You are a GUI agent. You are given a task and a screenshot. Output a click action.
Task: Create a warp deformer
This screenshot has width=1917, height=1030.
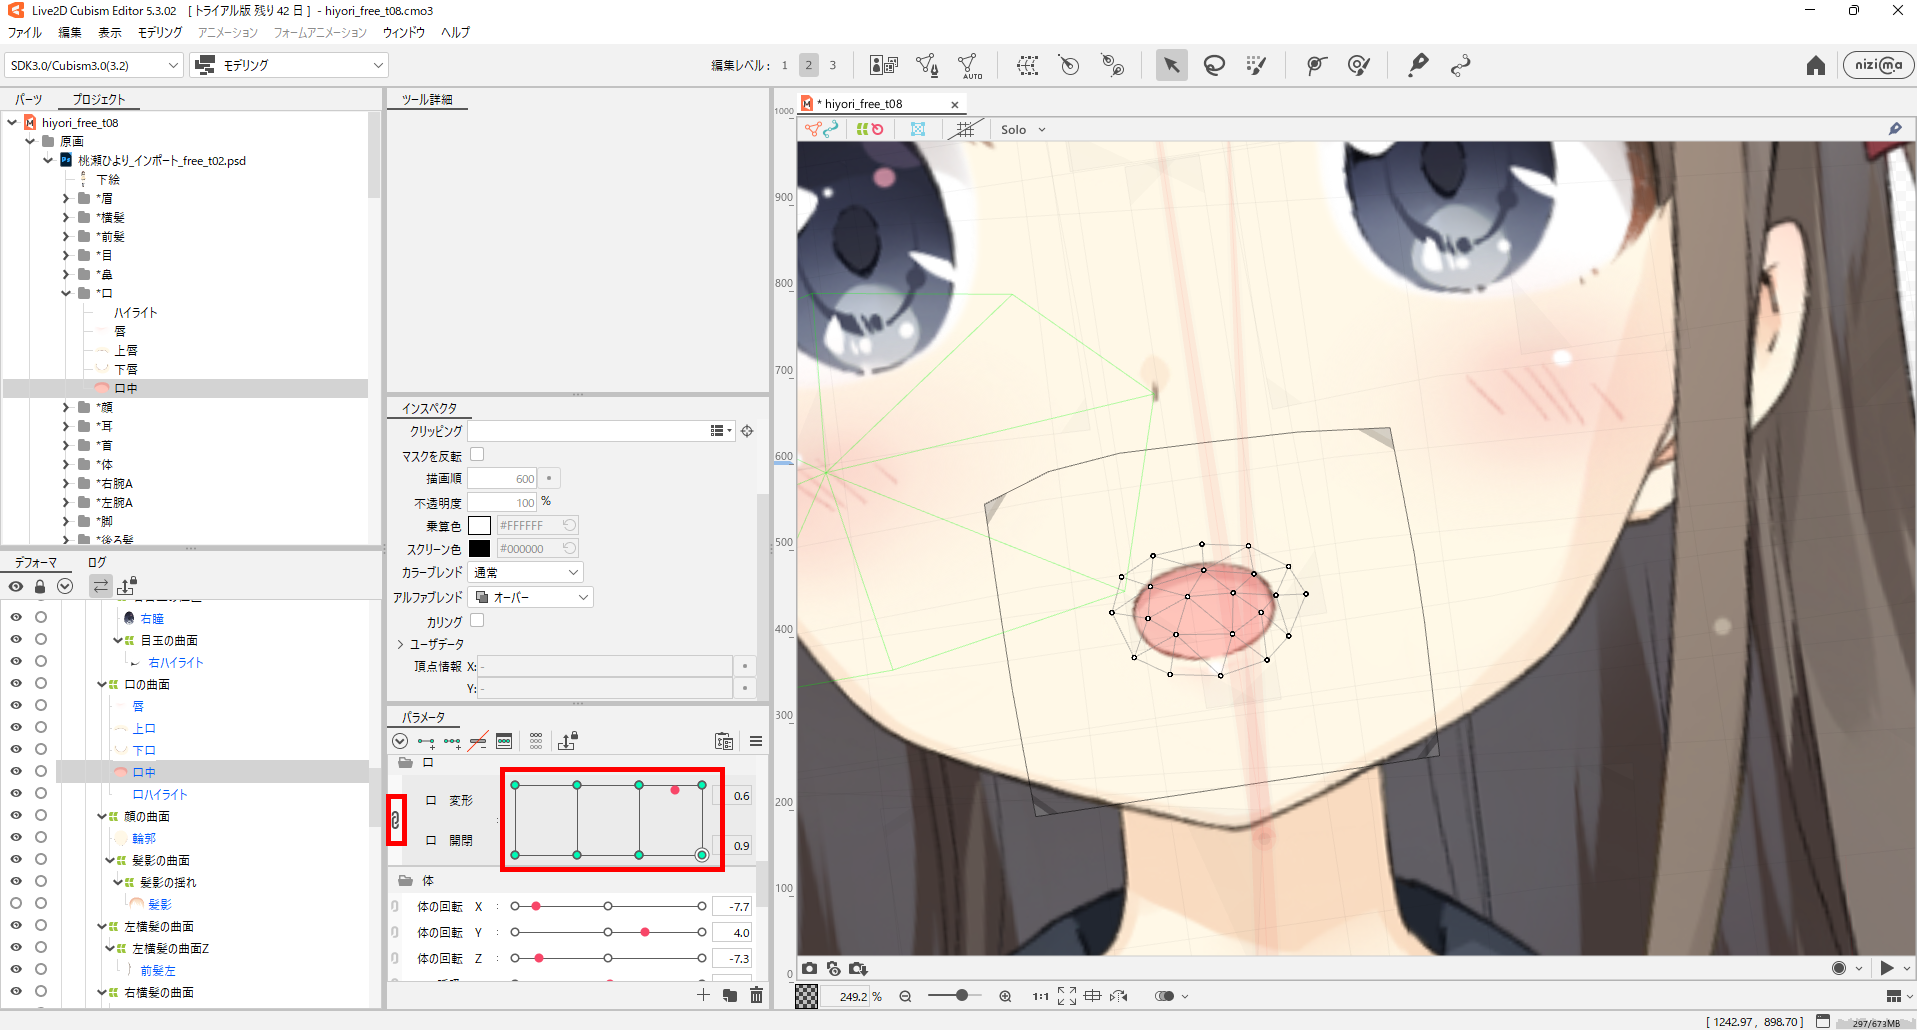pos(1027,66)
